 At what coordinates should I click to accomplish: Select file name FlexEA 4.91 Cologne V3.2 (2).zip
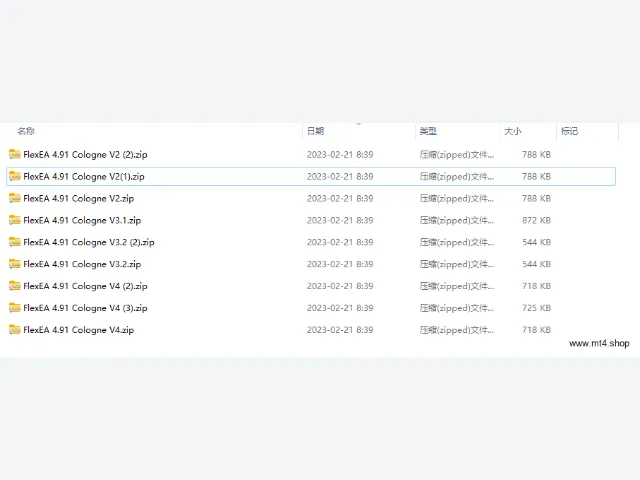pyautogui.click(x=89, y=242)
